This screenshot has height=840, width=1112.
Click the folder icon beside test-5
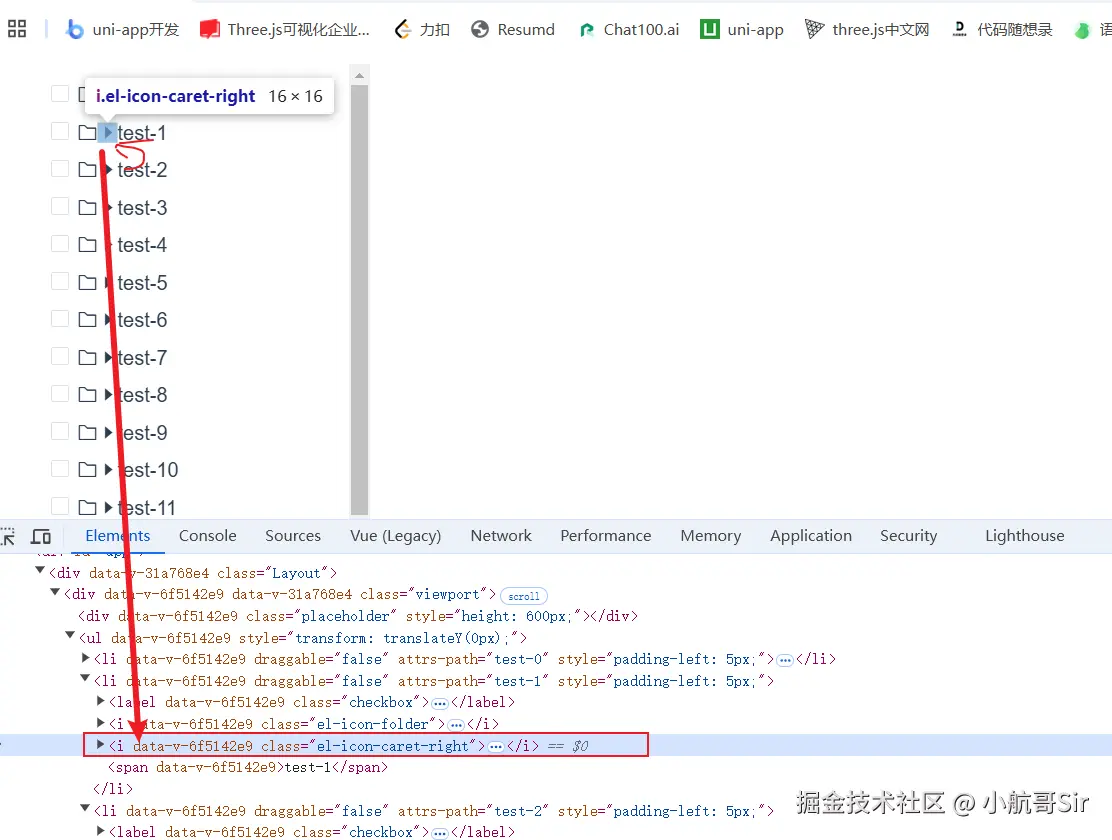point(87,282)
